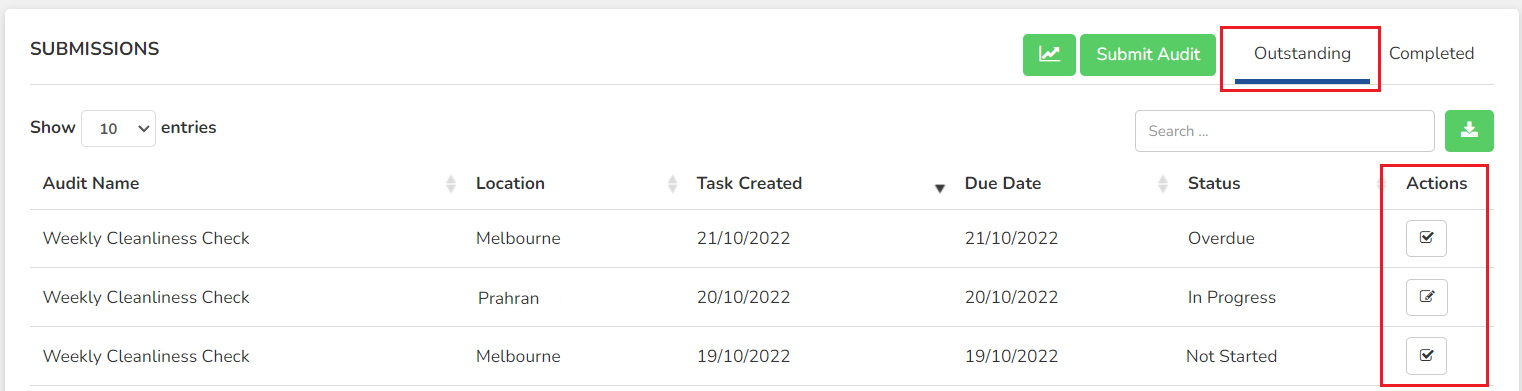Start the Not Started Melbourne audit action
Screen dimensions: 1522x391
pos(1426,355)
